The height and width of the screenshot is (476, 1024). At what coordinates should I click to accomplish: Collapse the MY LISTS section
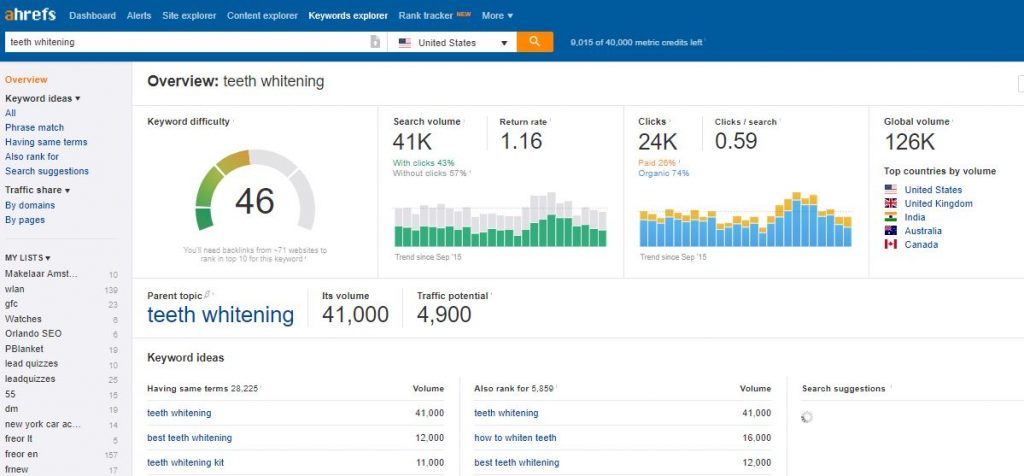click(x=27, y=258)
